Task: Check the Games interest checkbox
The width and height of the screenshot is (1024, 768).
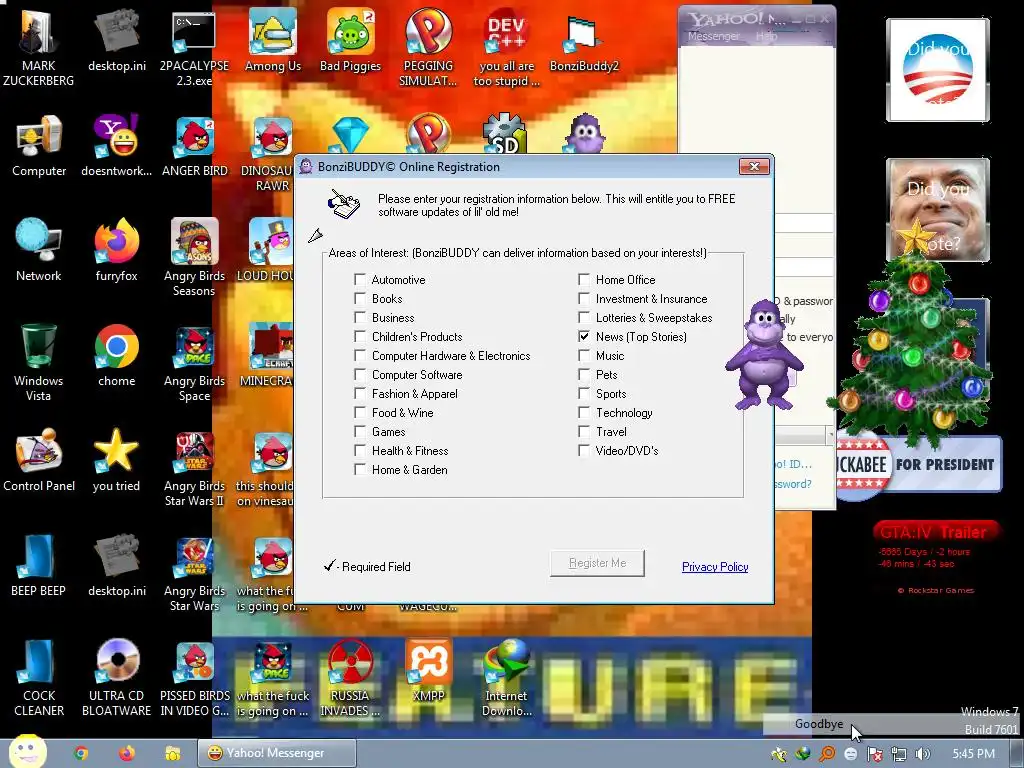Action: [x=360, y=432]
